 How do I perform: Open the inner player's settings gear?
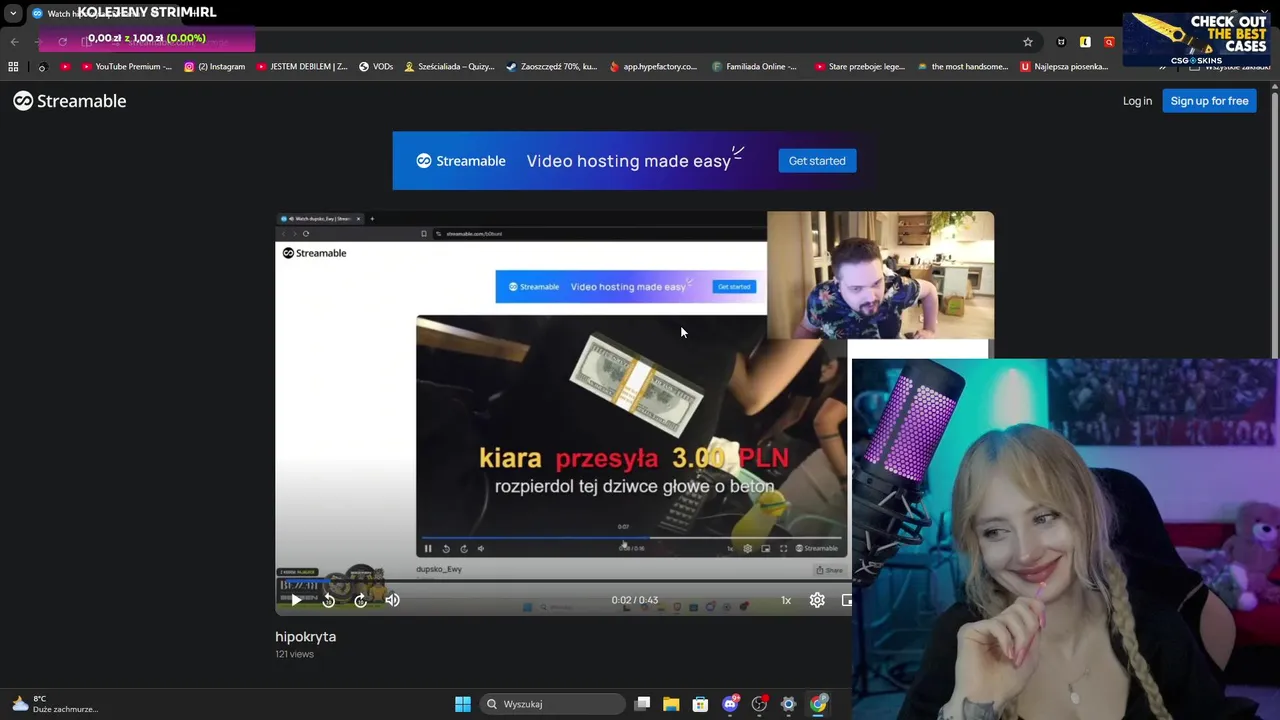click(747, 548)
